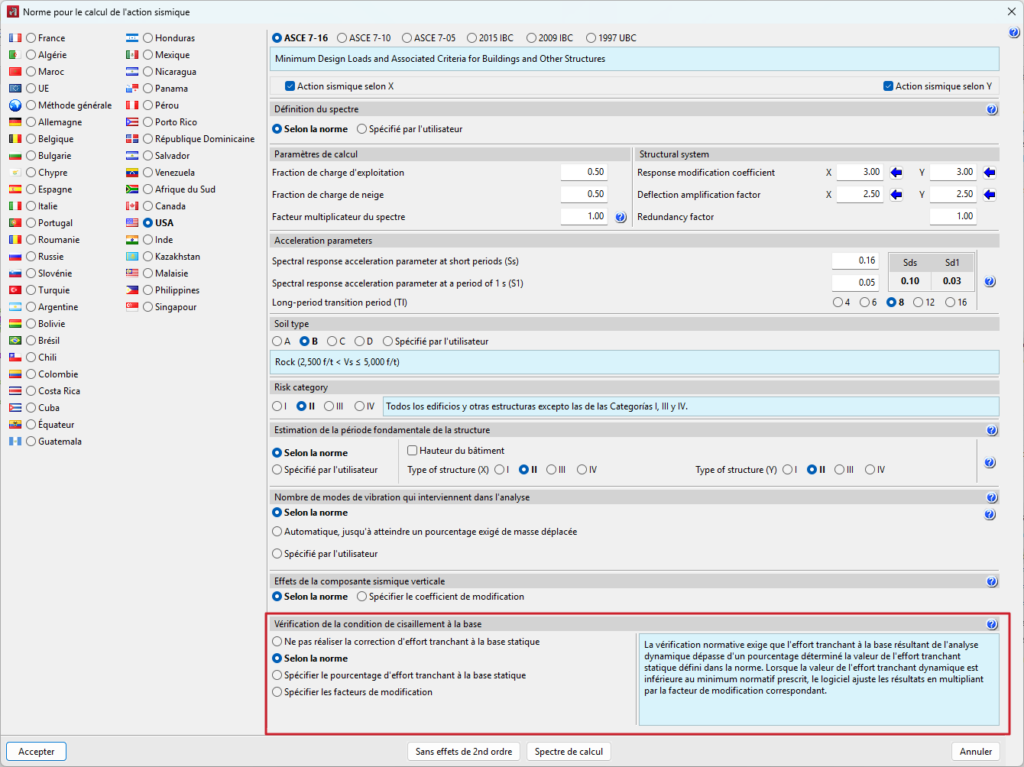Click the Mexique flag icon
The width and height of the screenshot is (1024, 767).
click(x=132, y=55)
